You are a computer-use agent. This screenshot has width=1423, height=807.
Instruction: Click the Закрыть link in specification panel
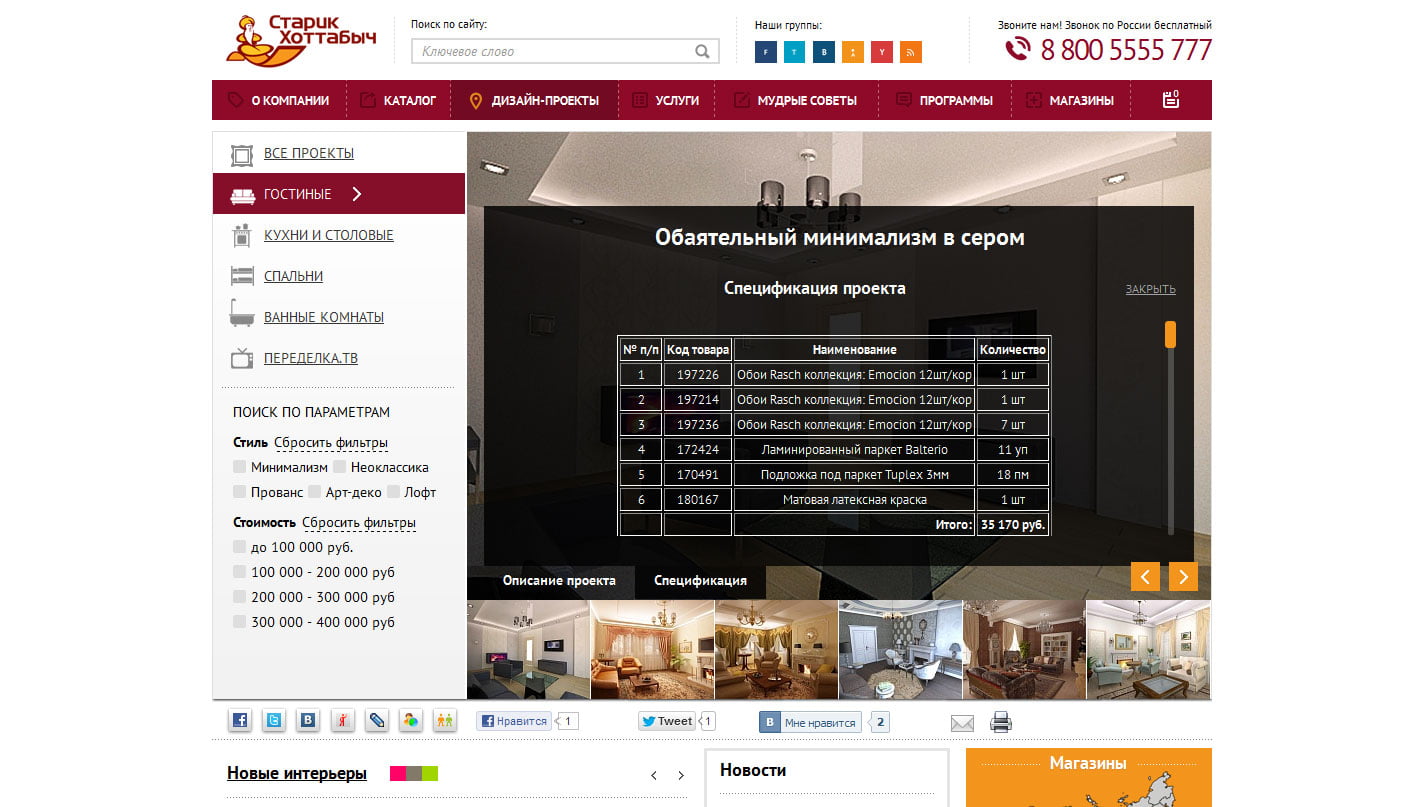1150,290
